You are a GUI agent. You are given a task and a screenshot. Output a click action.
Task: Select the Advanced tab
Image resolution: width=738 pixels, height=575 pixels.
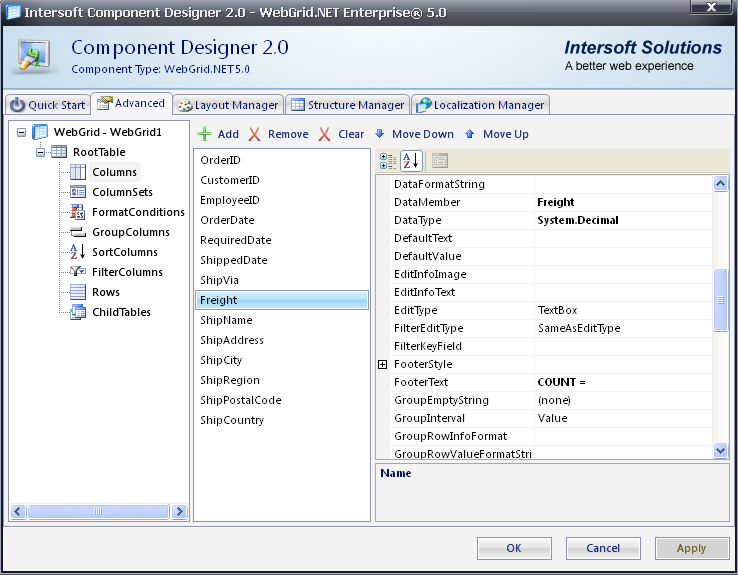pos(131,103)
